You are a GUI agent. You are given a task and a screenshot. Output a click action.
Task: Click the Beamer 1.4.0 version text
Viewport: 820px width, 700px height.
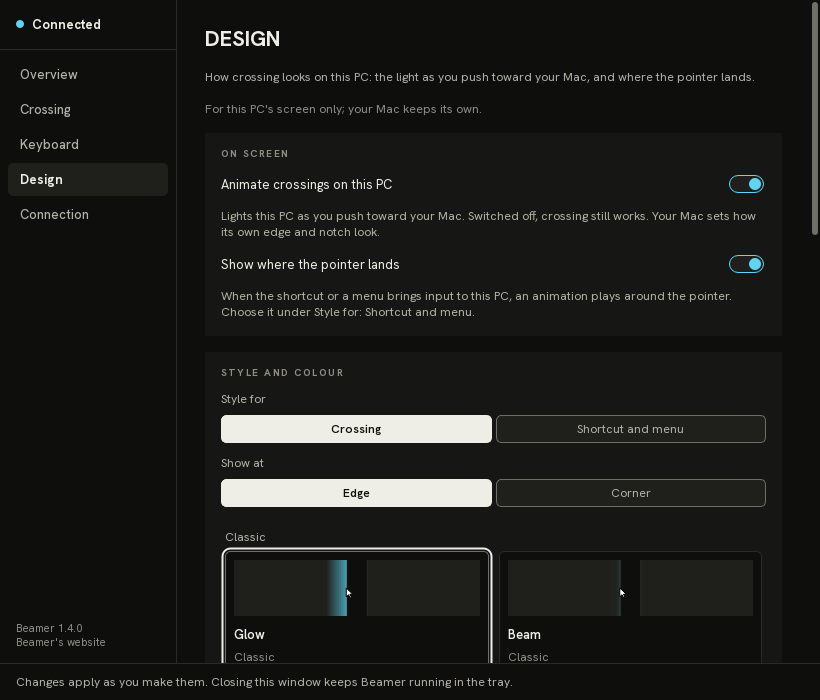click(x=49, y=628)
